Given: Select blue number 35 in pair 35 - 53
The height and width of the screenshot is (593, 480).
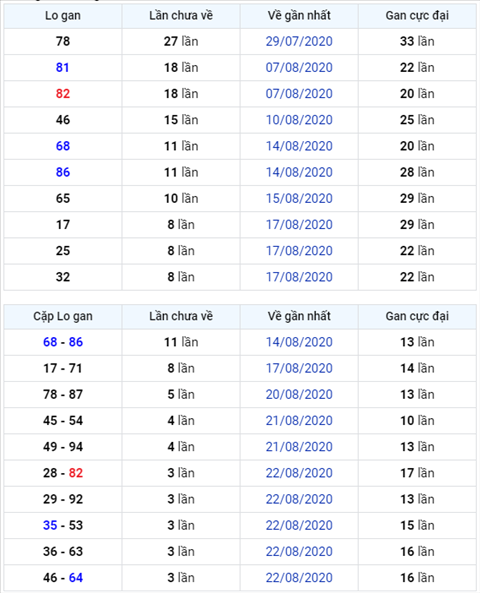Looking at the screenshot, I should [x=50, y=525].
